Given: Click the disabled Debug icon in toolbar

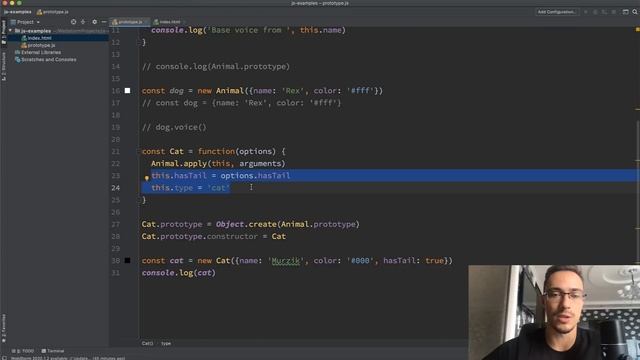Looking at the screenshot, I should tap(595, 12).
